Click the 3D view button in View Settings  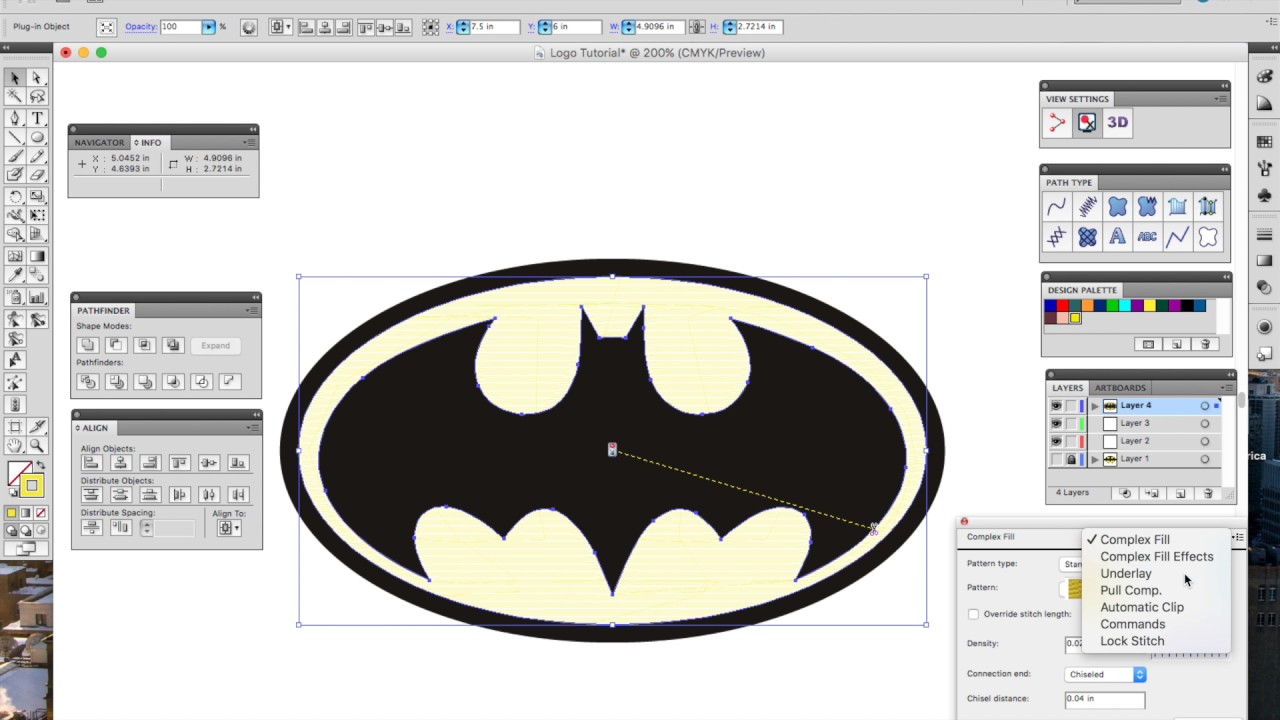click(1117, 123)
